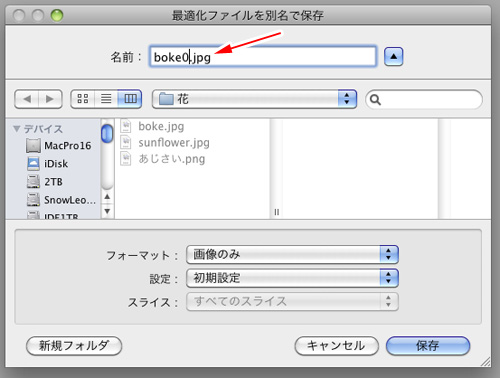
Task: Click the window resize grip
Action: pos(485,362)
